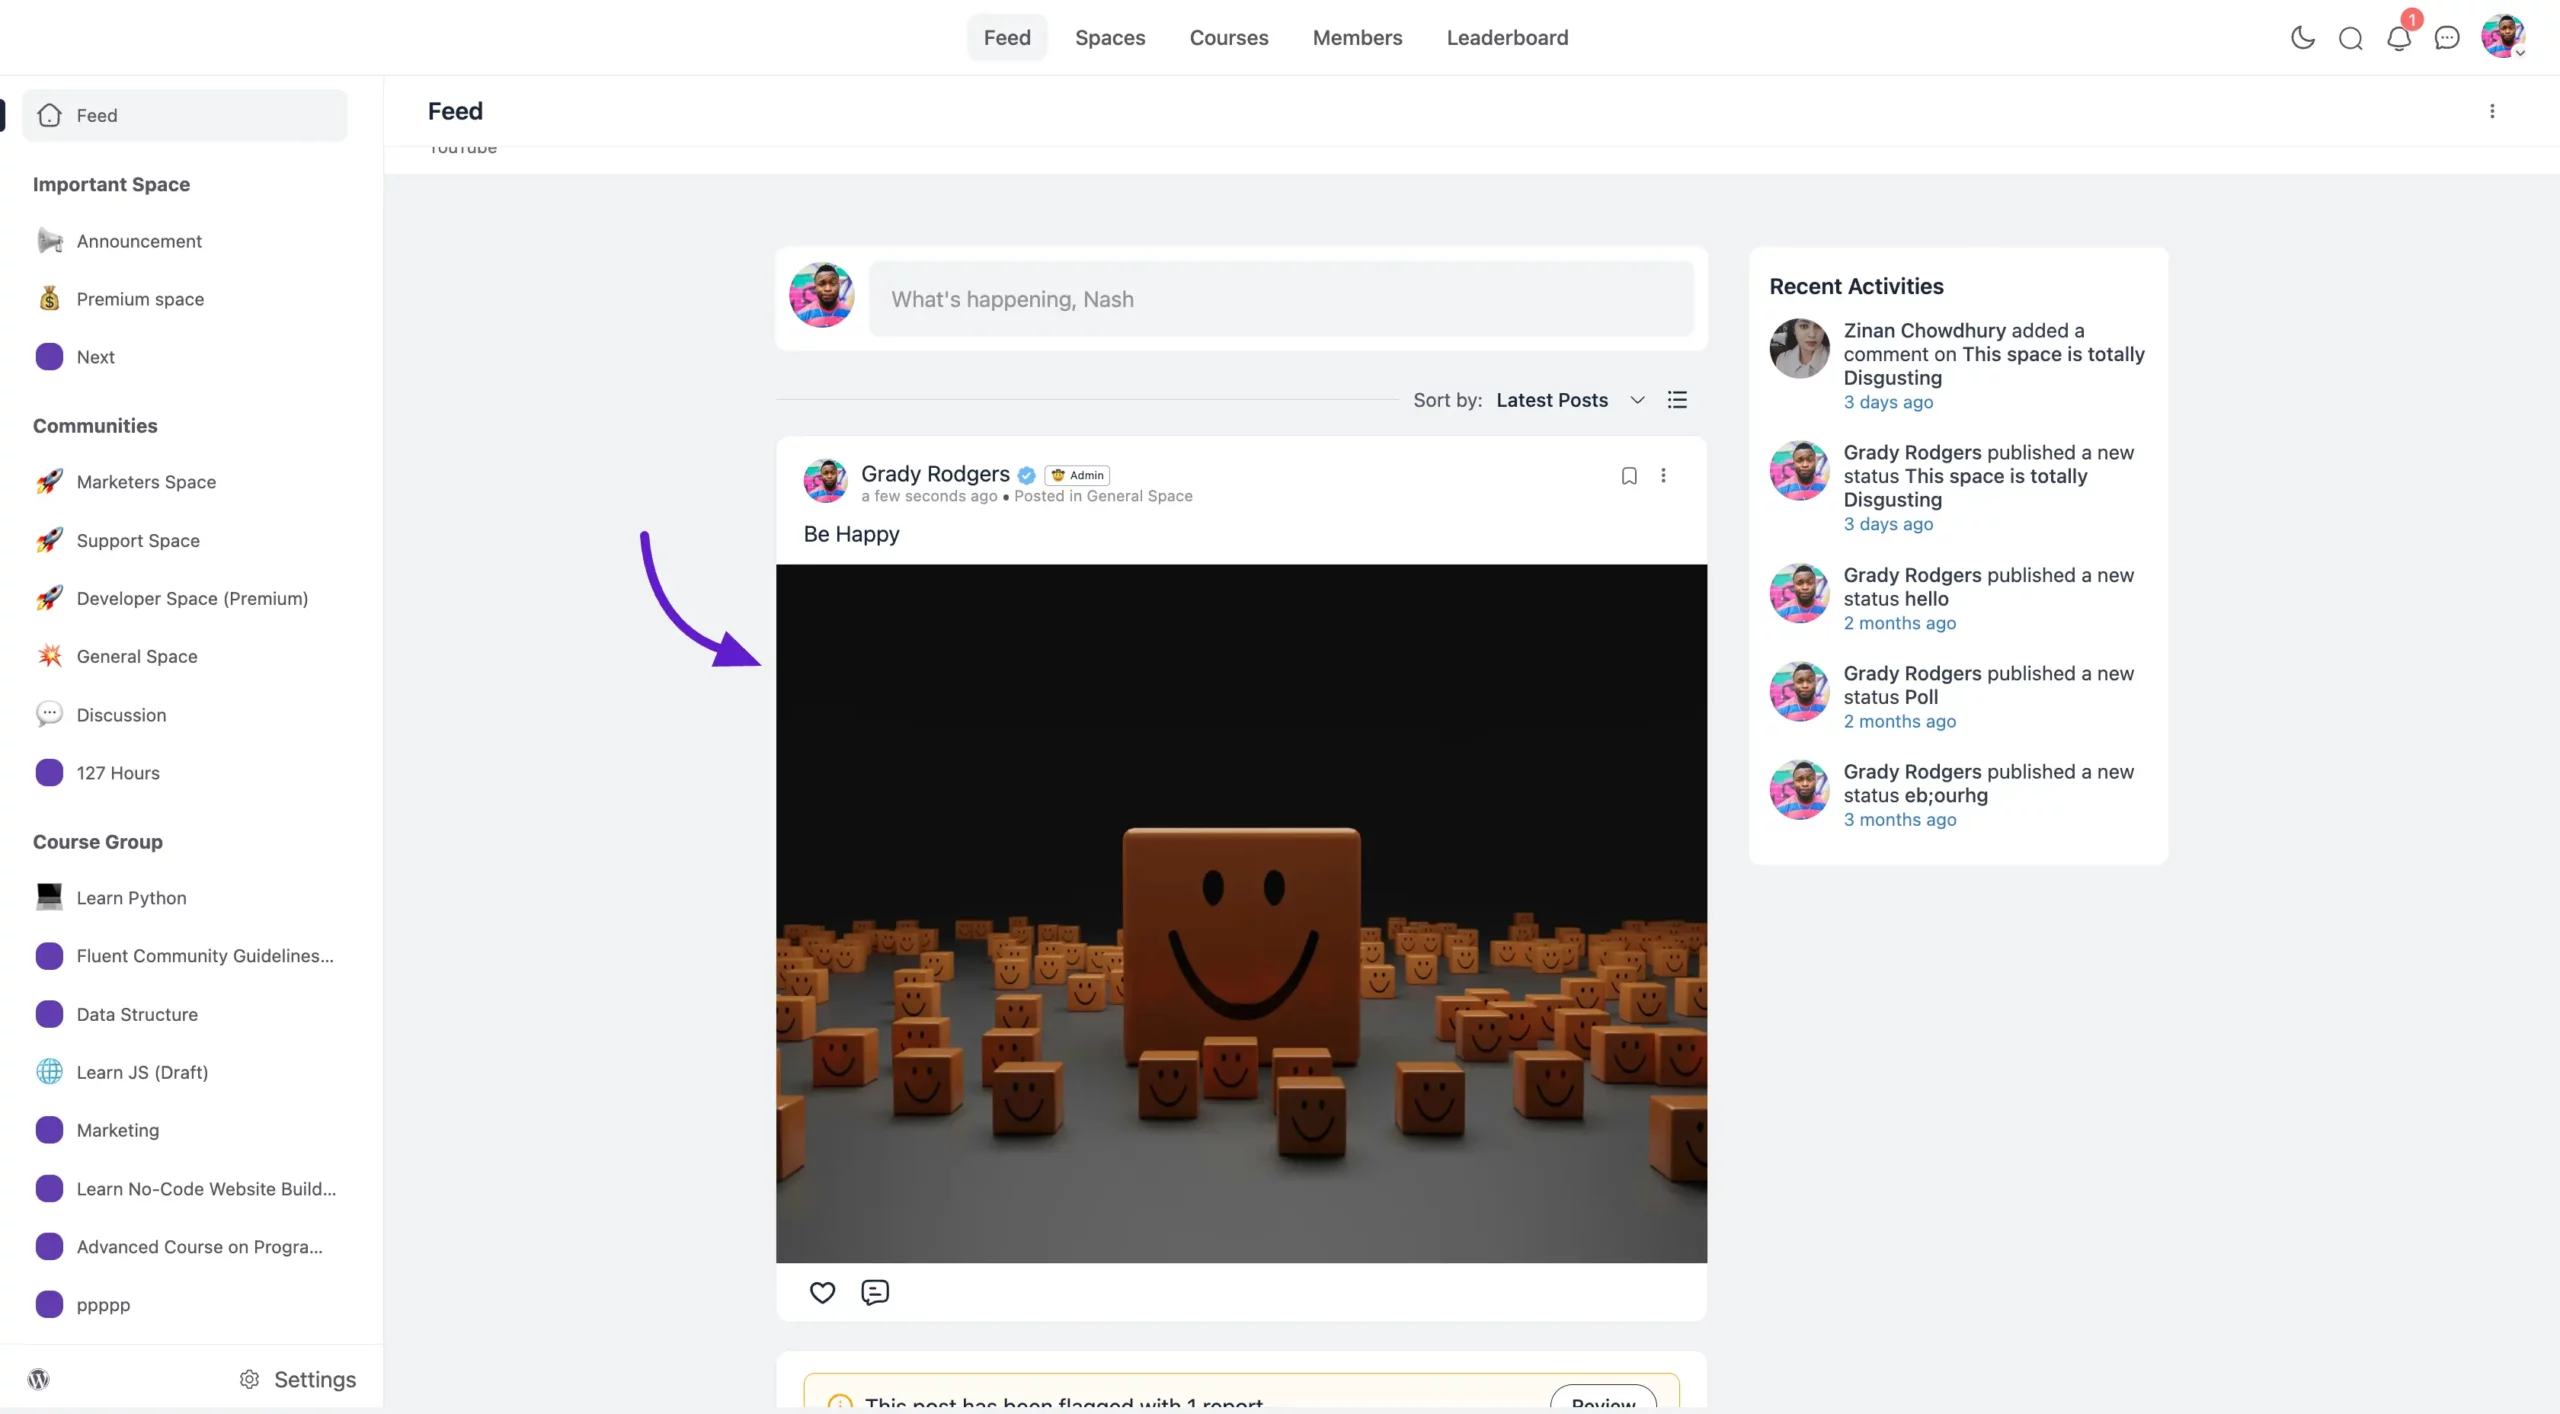This screenshot has width=2560, height=1414.
Task: Click Grady Rodgers post avatar
Action: [x=825, y=481]
